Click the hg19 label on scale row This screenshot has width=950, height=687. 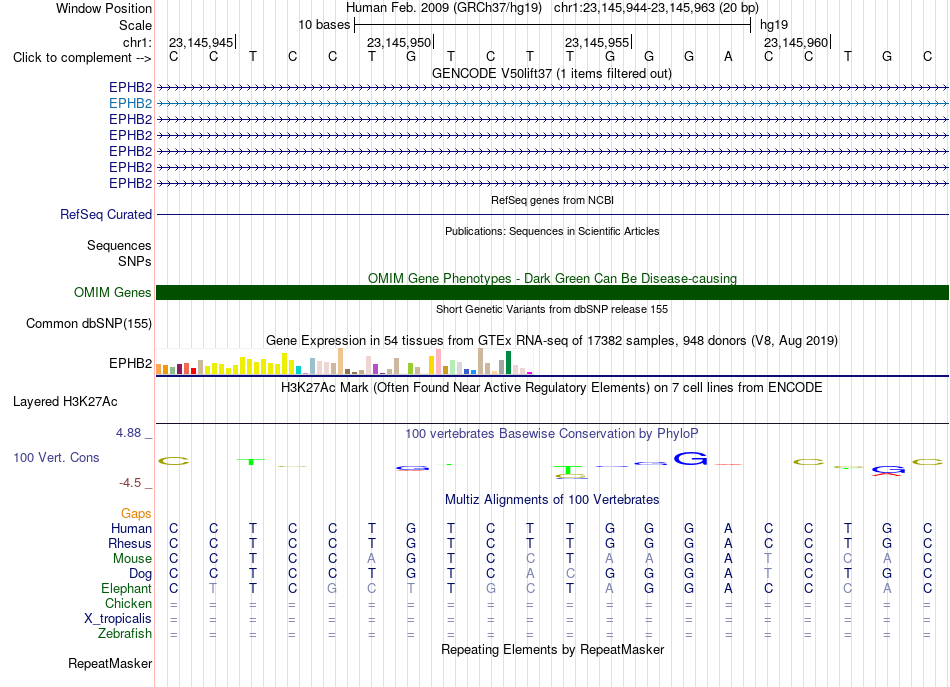tap(774, 25)
